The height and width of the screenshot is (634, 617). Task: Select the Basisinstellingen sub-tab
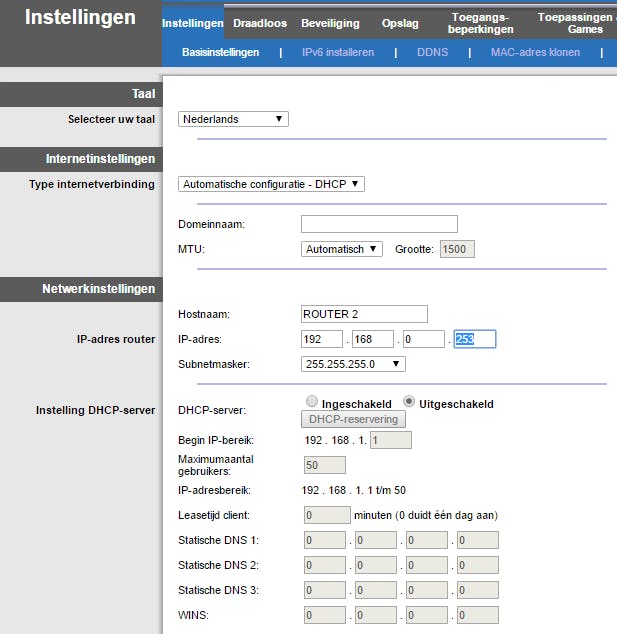click(x=220, y=52)
